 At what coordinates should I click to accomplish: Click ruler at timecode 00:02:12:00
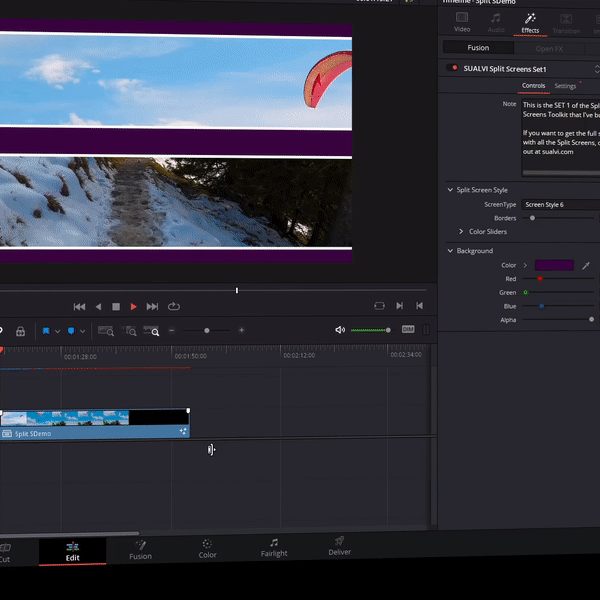299,355
